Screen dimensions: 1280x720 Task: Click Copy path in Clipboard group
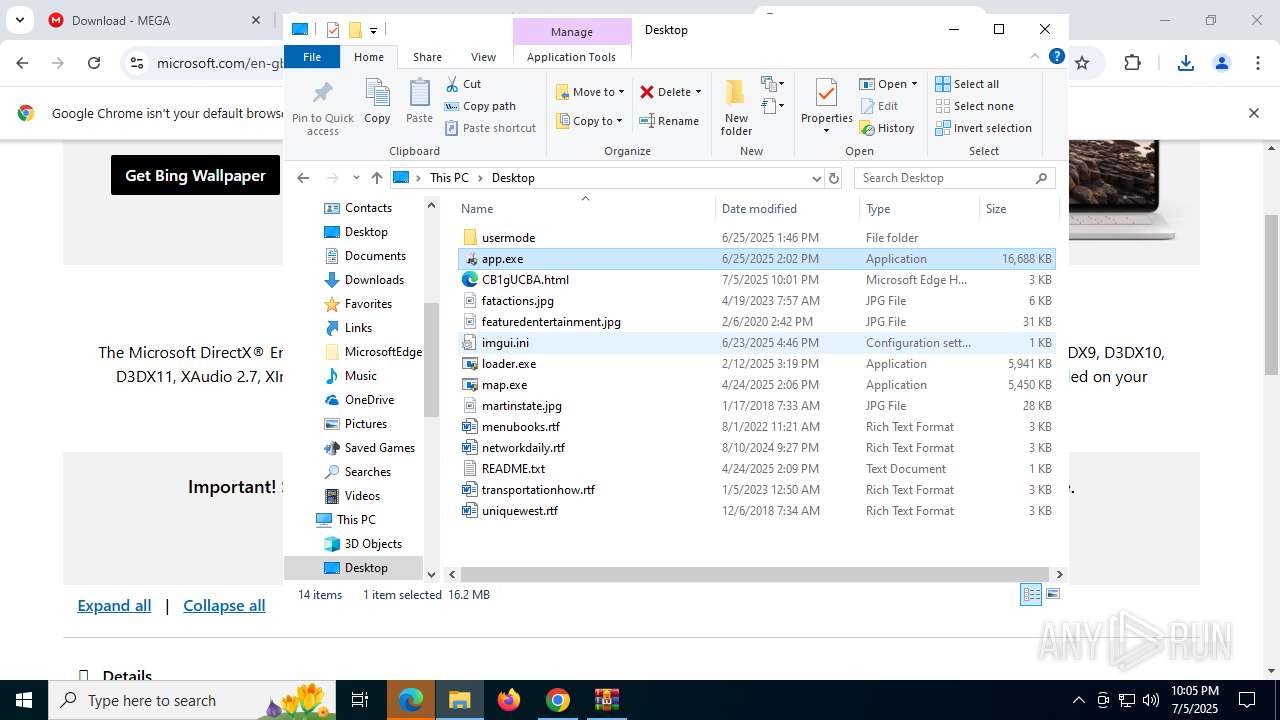point(480,106)
